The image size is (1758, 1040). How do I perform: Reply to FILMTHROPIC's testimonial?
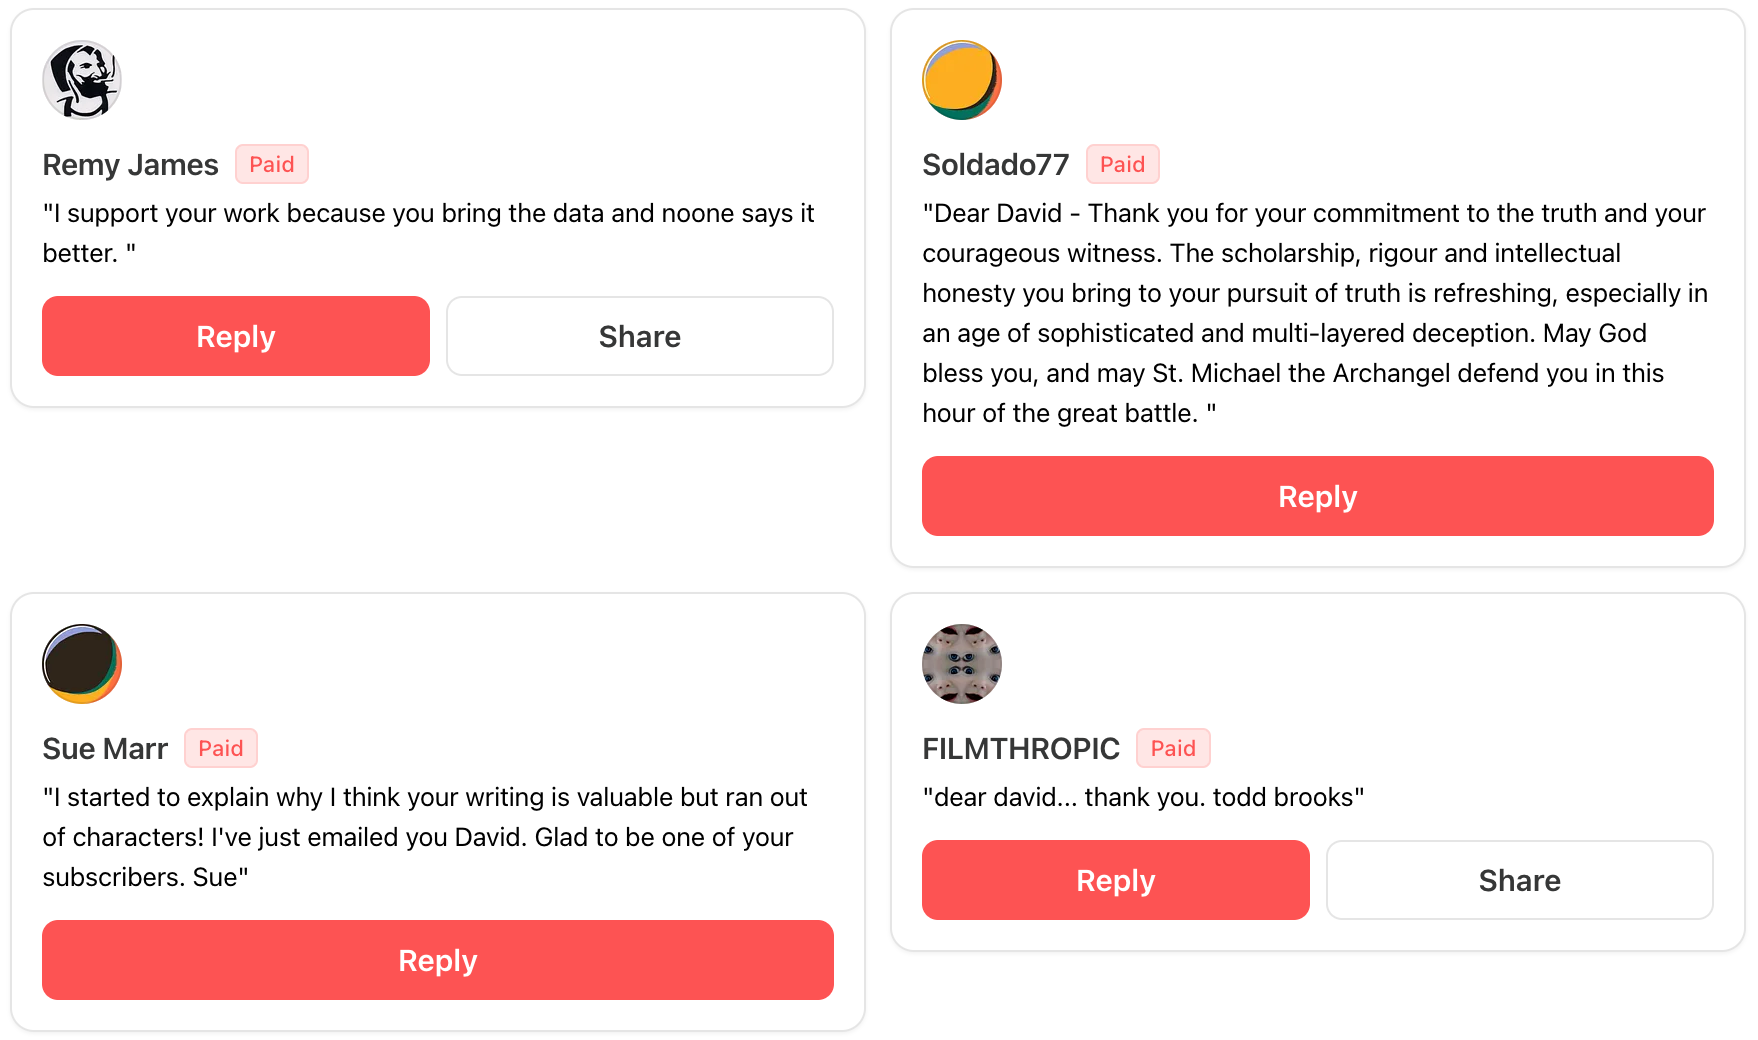[x=1115, y=880]
